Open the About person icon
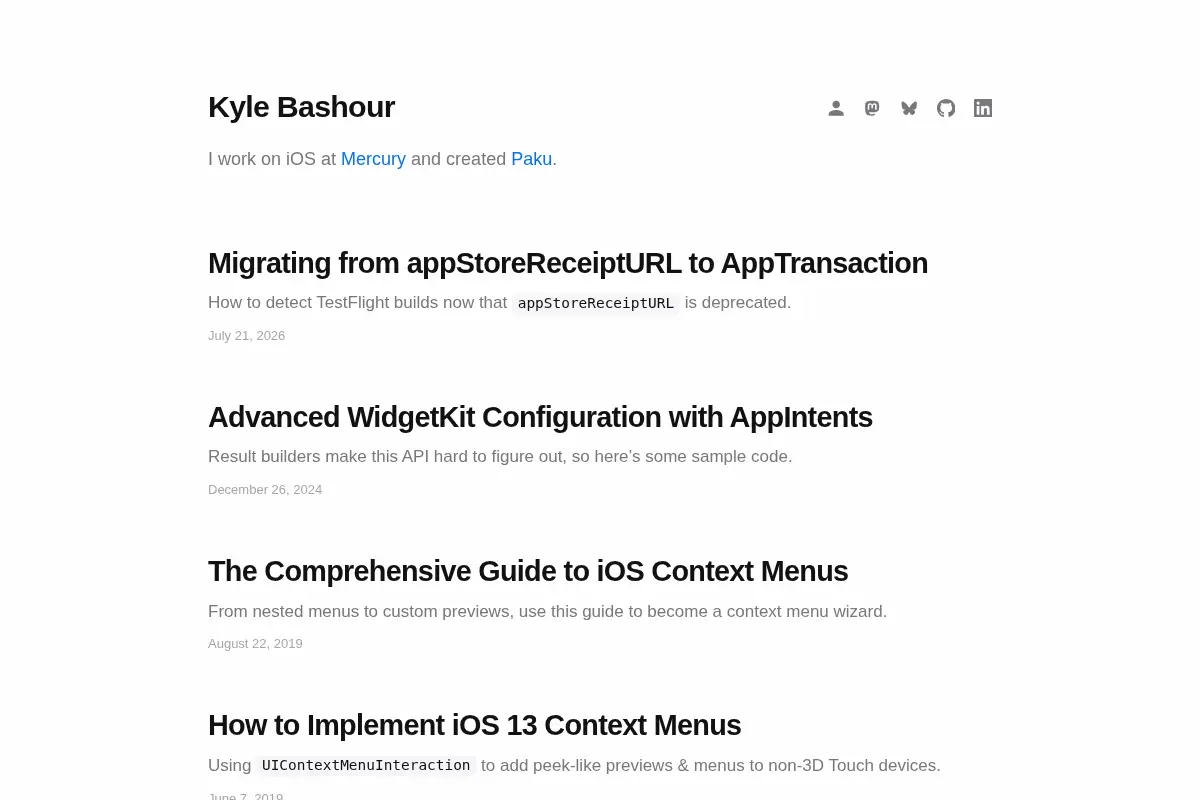Image resolution: width=1200 pixels, height=800 pixels. pos(836,108)
